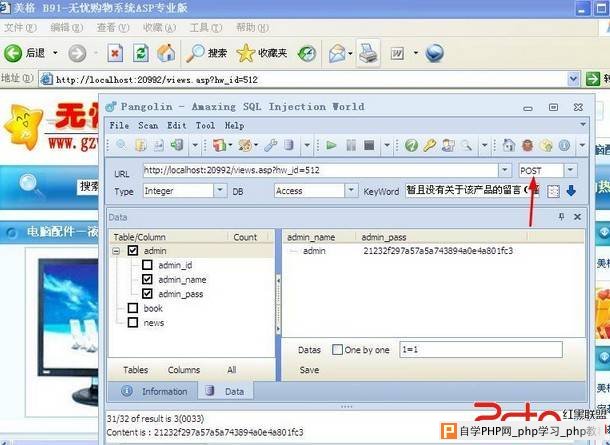Screen dimensions: 610x445
Task: Click the user accounts icon in Pangolin toolbar
Action: pyautogui.click(x=448, y=145)
